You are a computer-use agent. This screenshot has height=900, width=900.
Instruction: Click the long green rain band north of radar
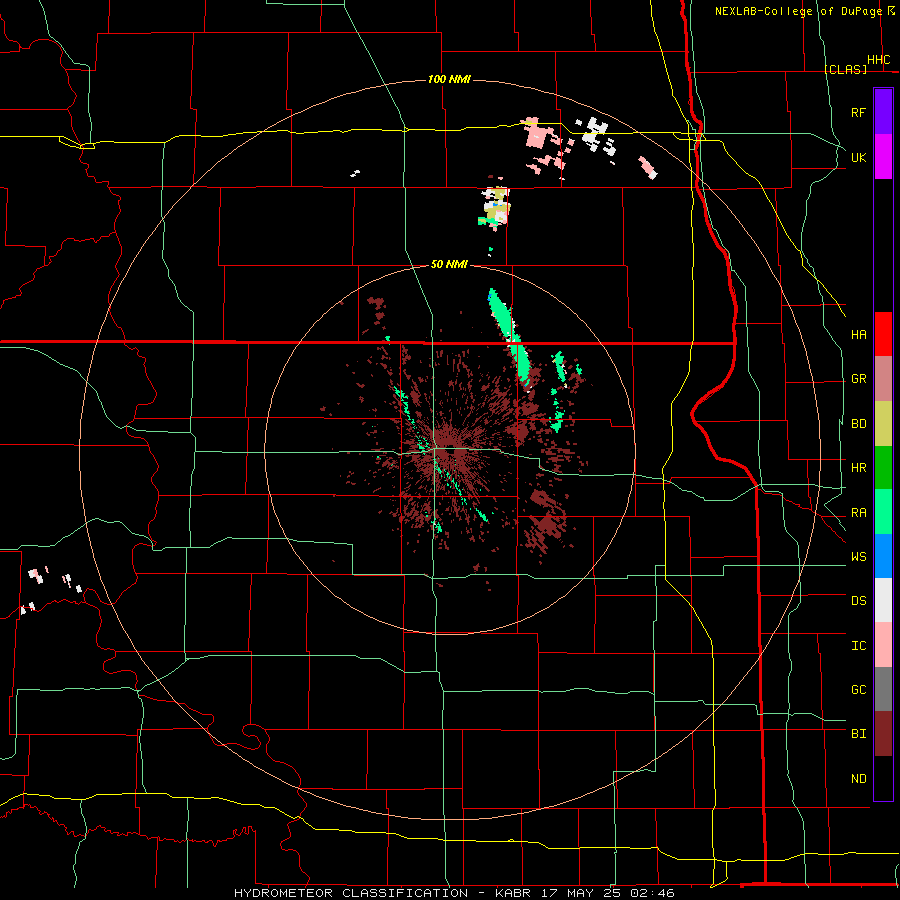[x=509, y=335]
